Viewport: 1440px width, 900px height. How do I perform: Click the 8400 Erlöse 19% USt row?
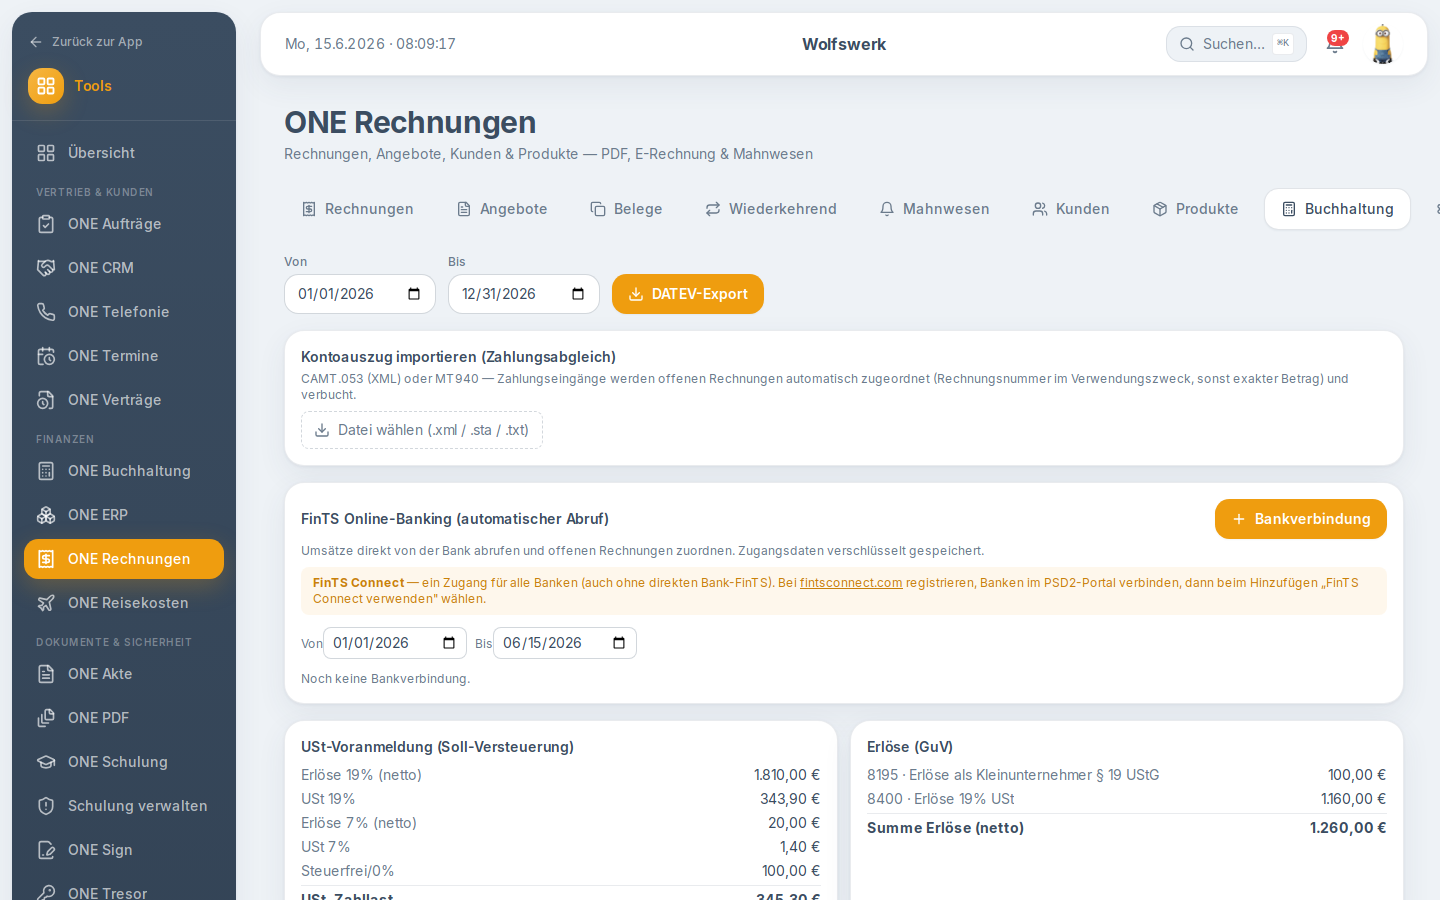[1126, 799]
